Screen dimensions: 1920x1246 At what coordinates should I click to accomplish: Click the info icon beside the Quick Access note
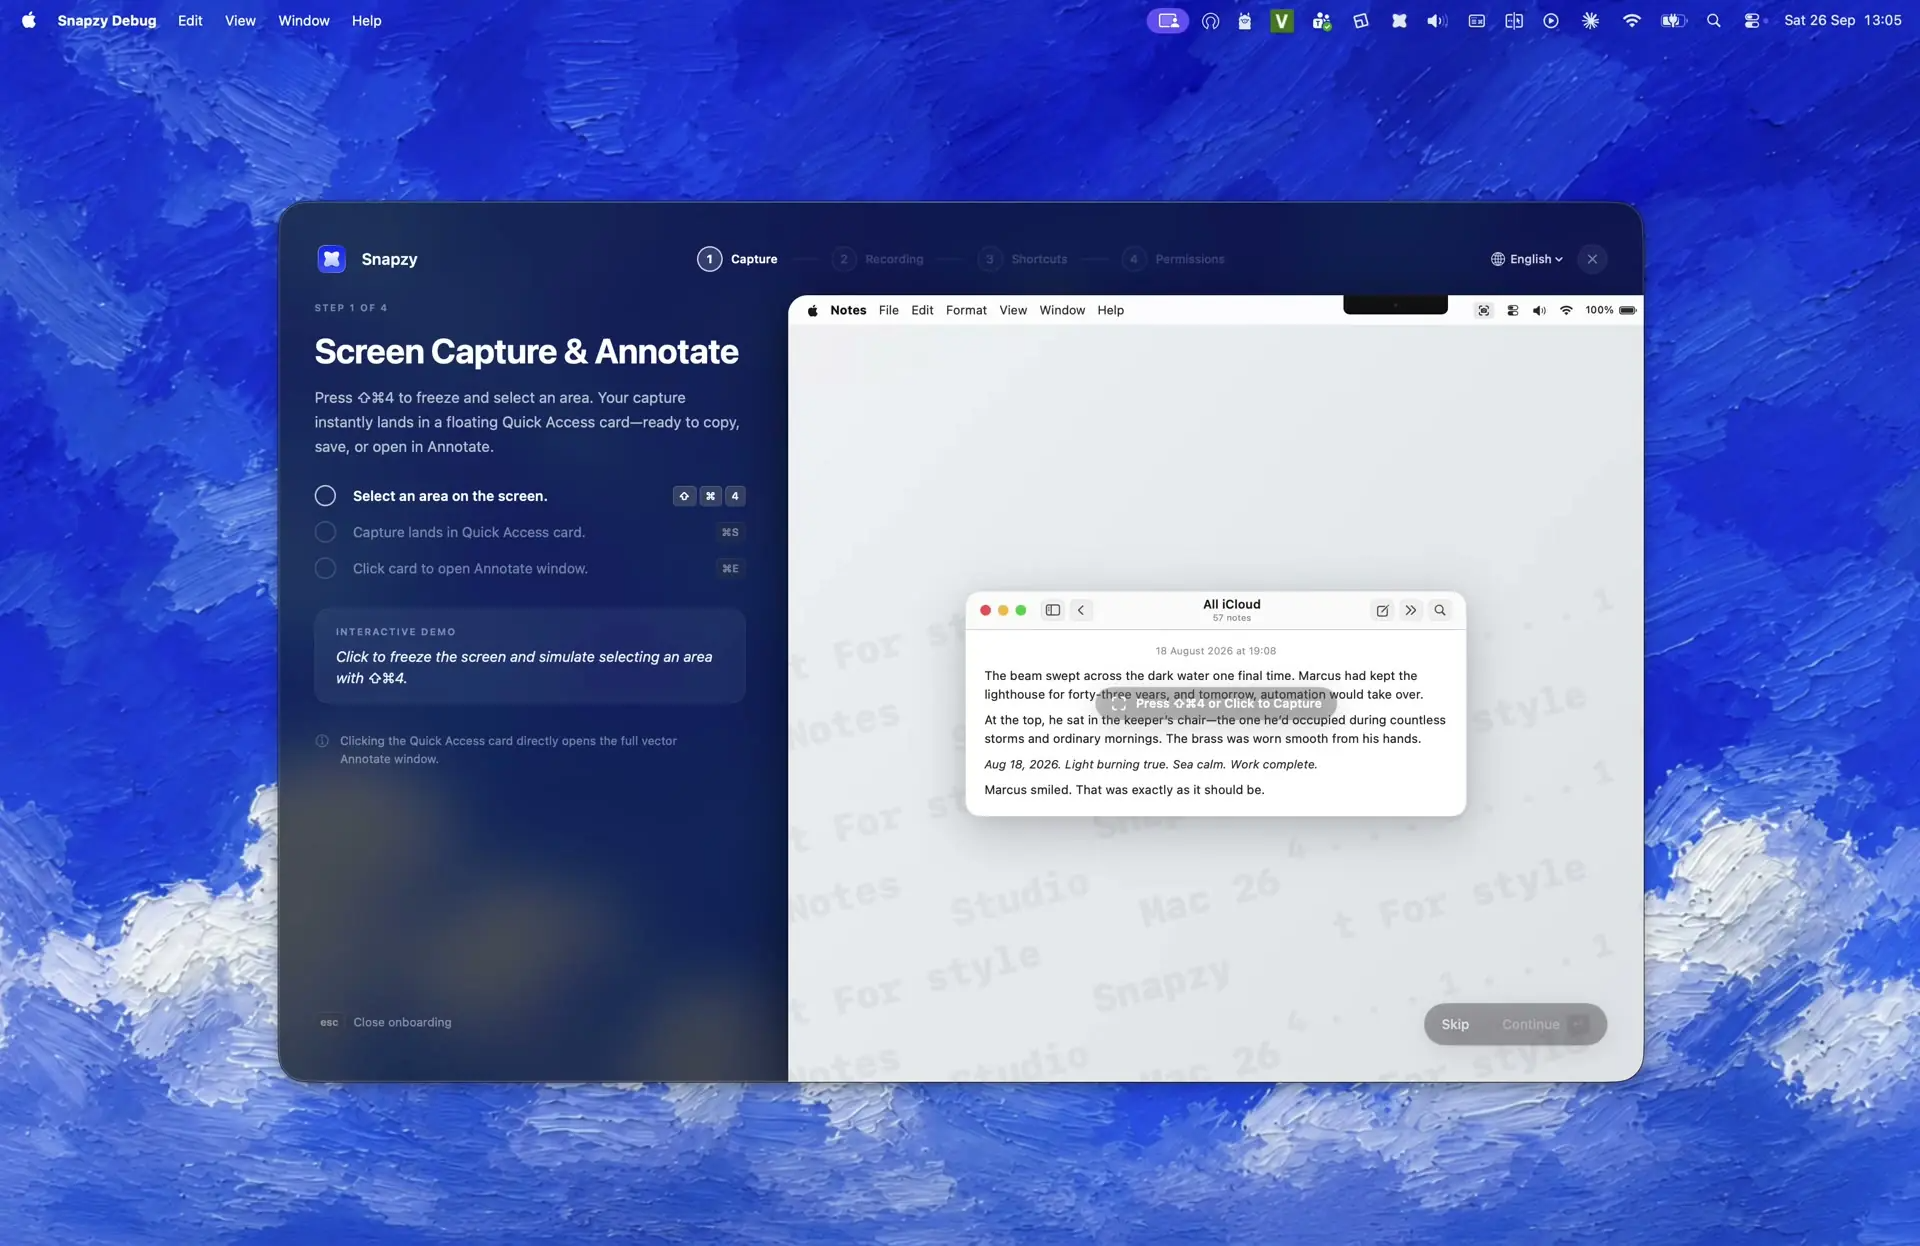pyautogui.click(x=322, y=741)
